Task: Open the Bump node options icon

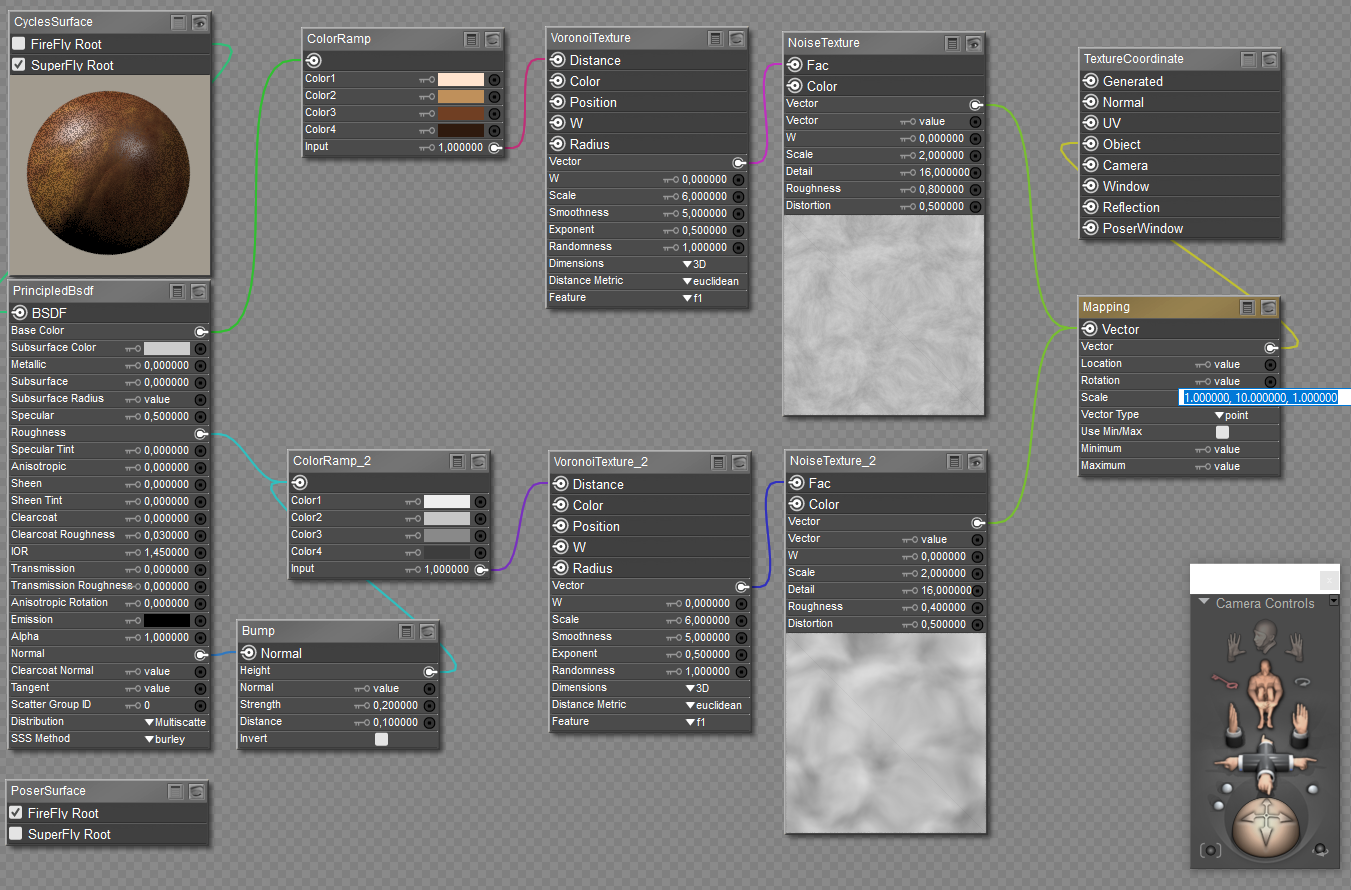Action: [406, 631]
